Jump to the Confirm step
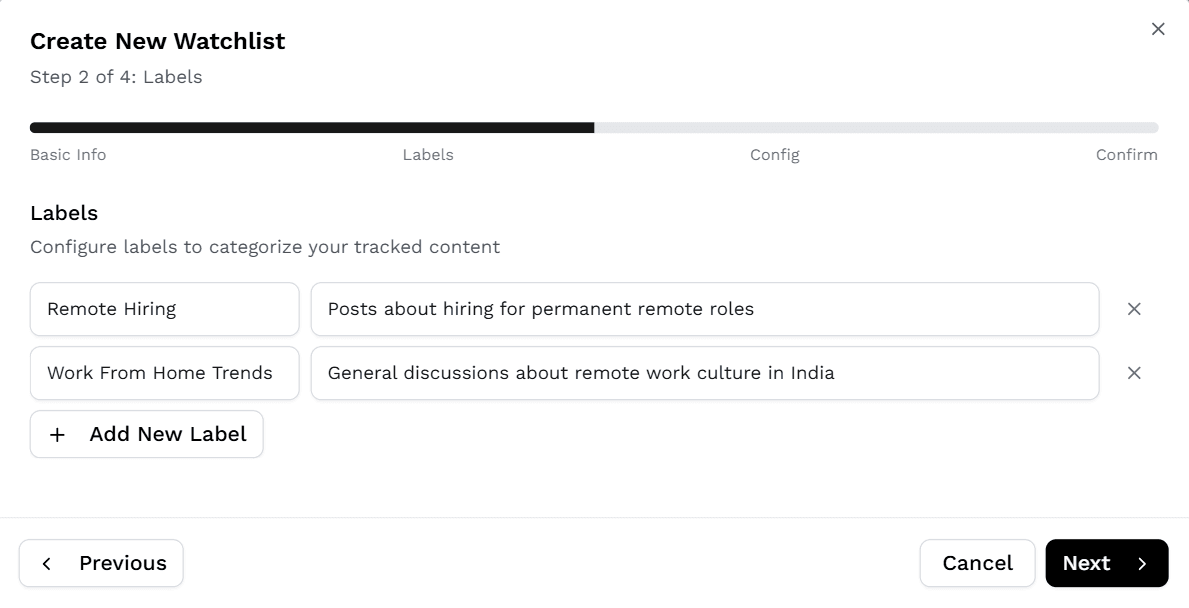The width and height of the screenshot is (1189, 608). pyautogui.click(x=1126, y=155)
